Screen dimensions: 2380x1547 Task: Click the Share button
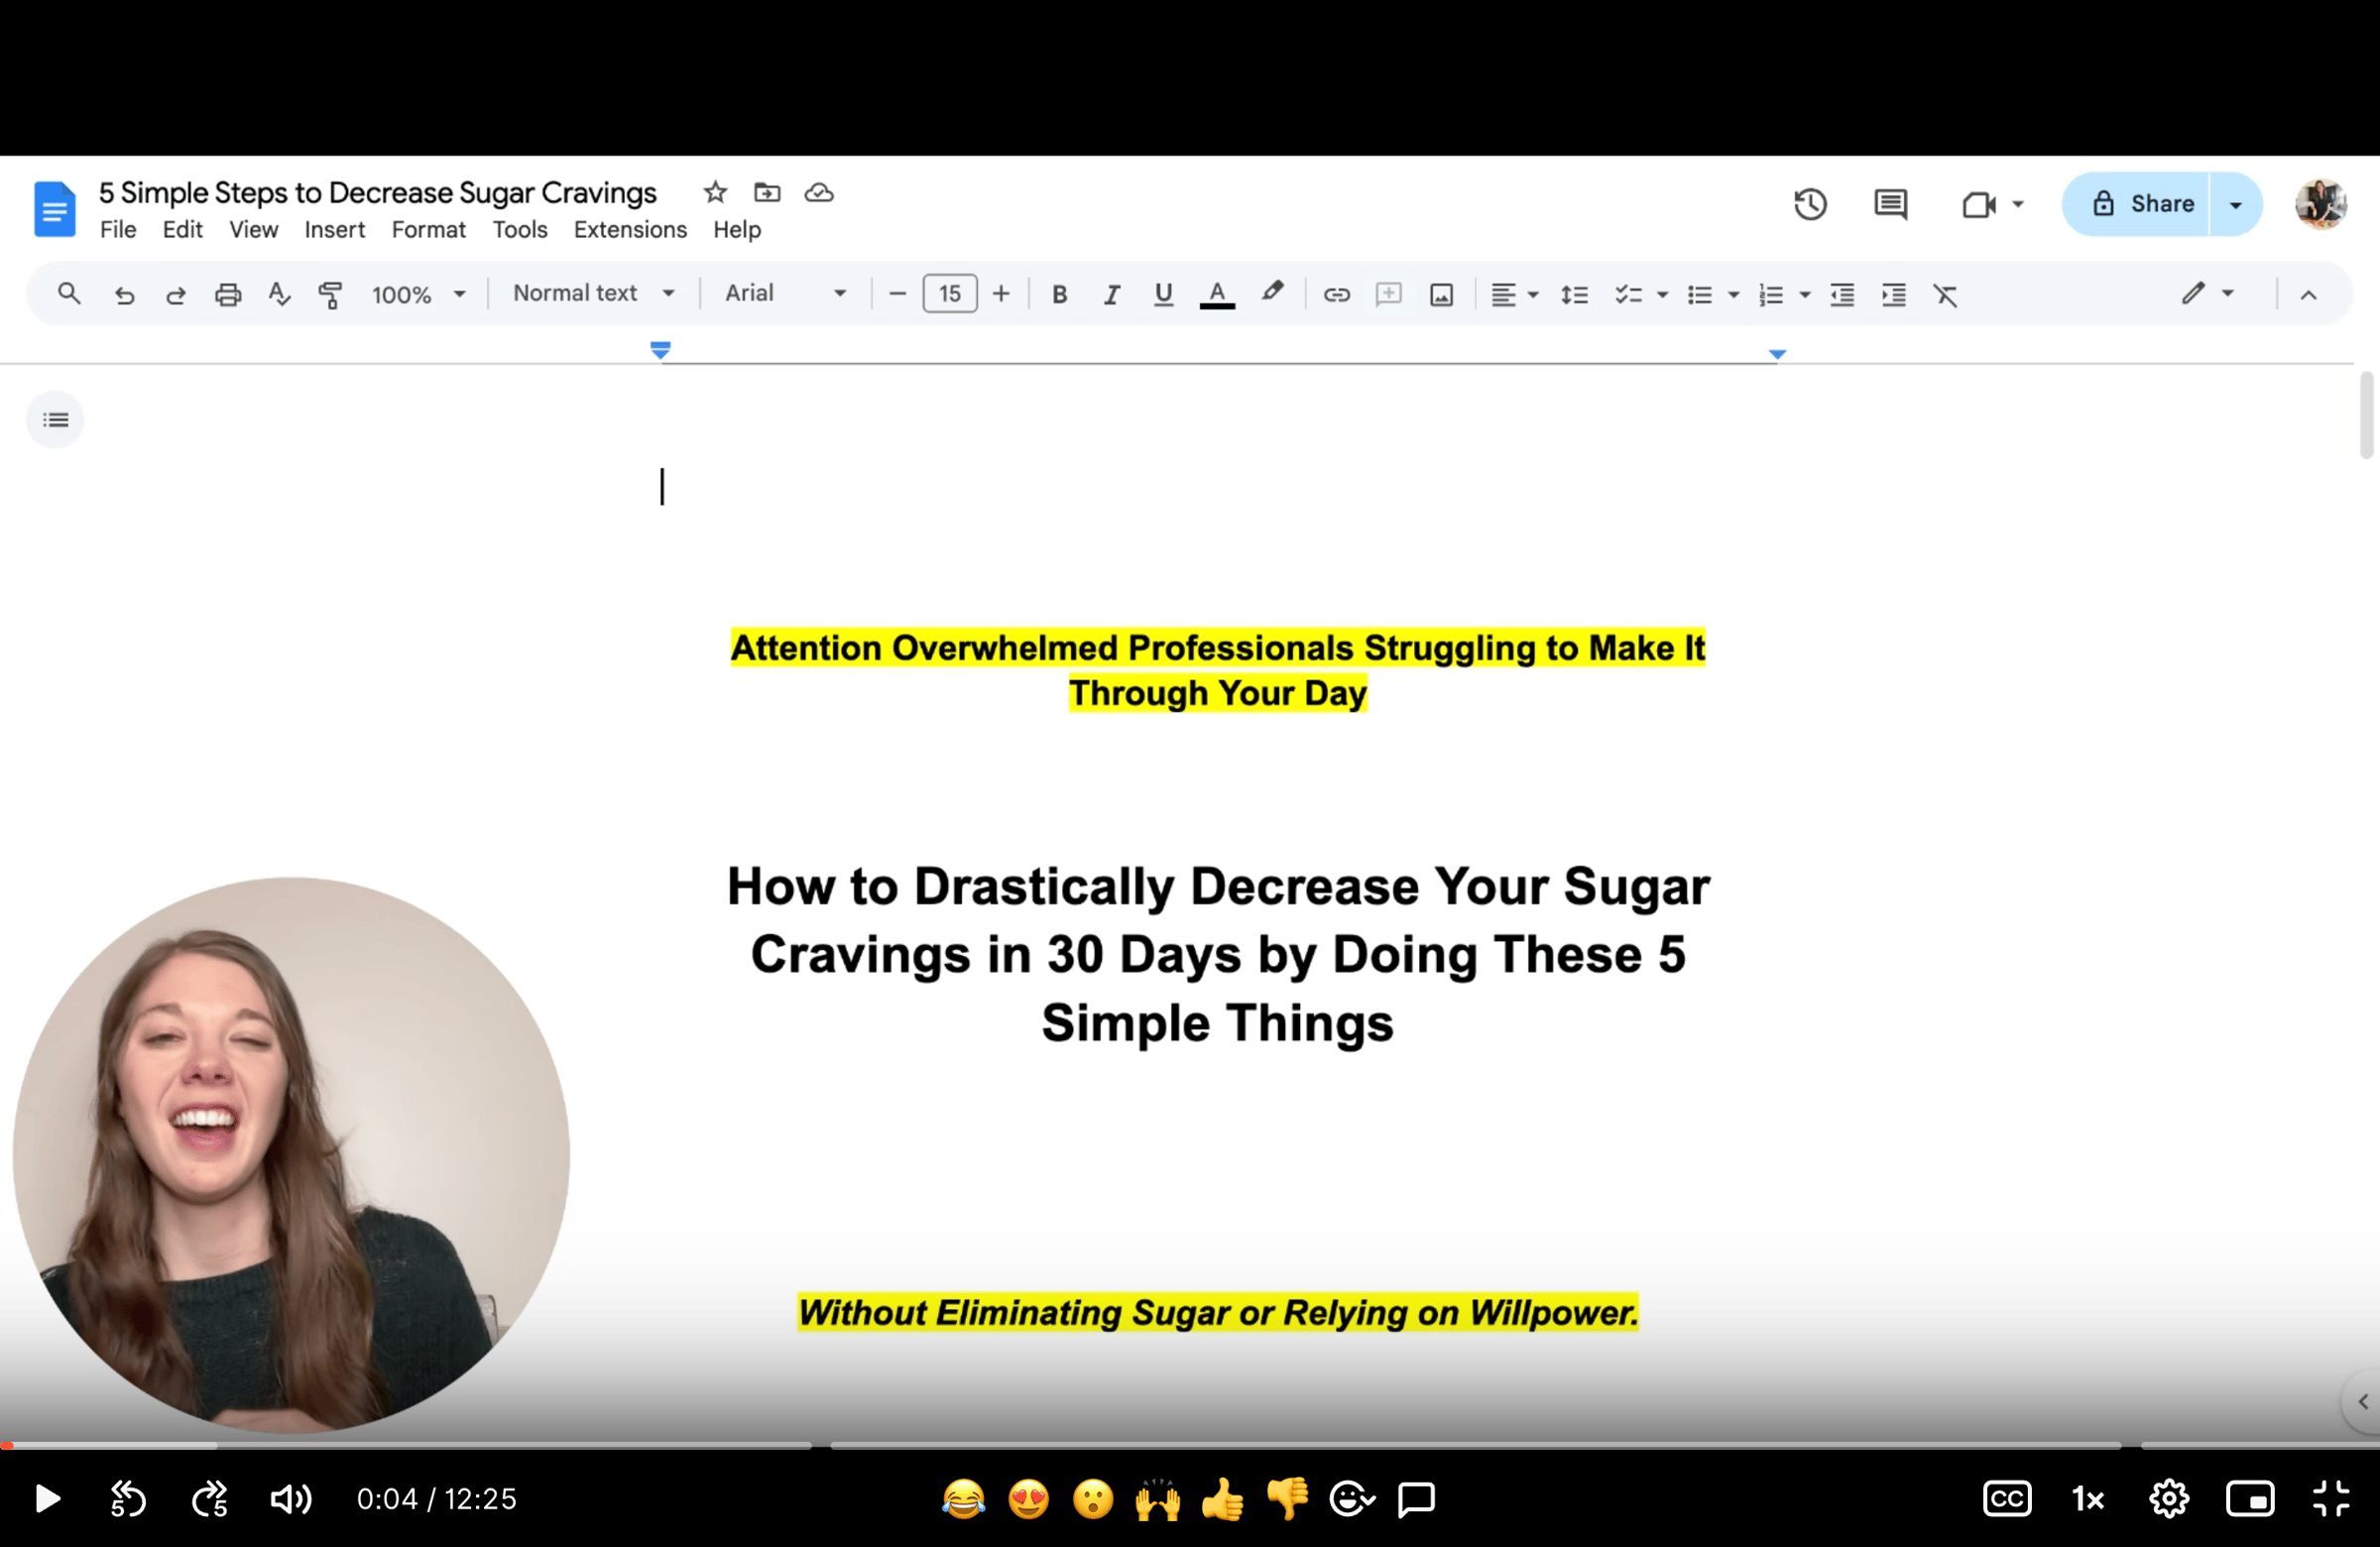(2137, 204)
